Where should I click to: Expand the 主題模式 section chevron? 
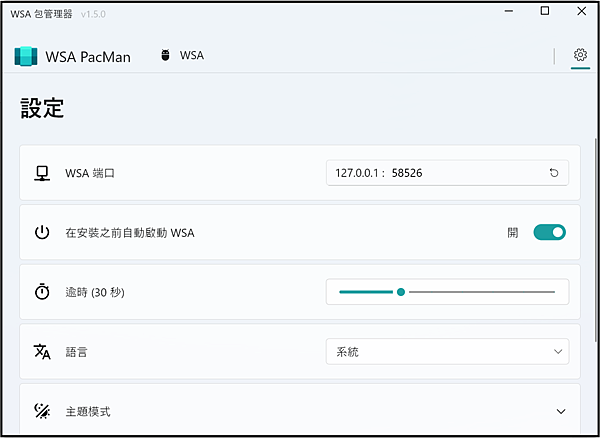[x=561, y=412]
